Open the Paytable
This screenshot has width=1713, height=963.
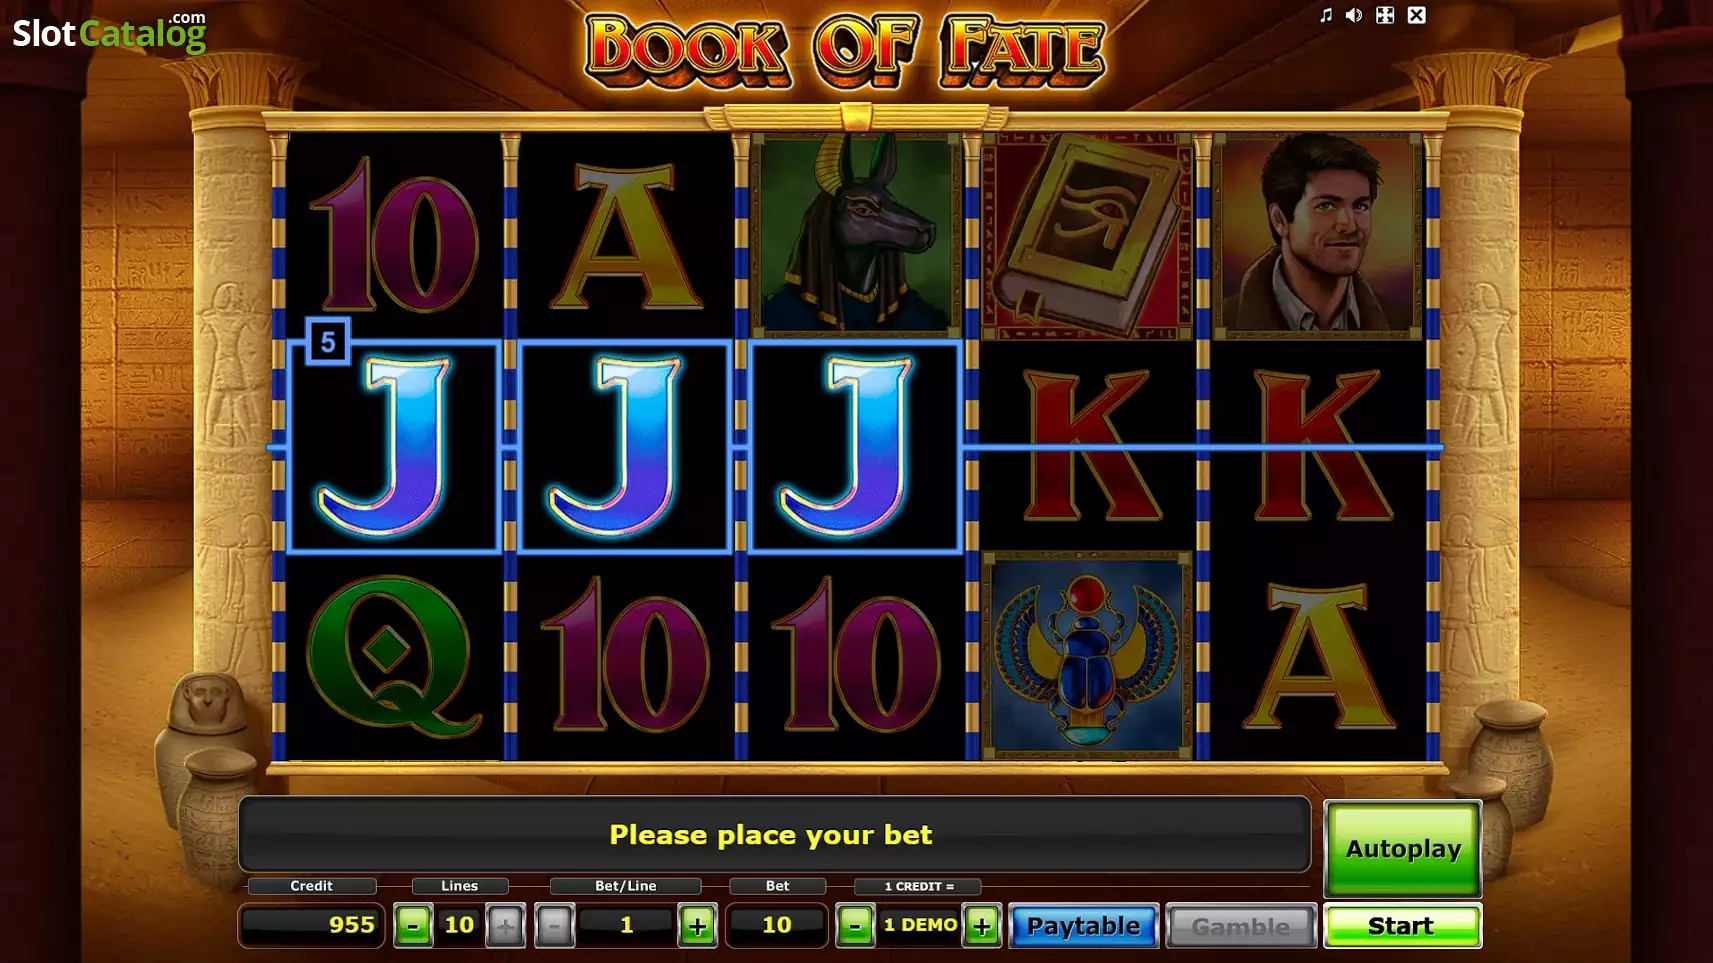(1084, 926)
